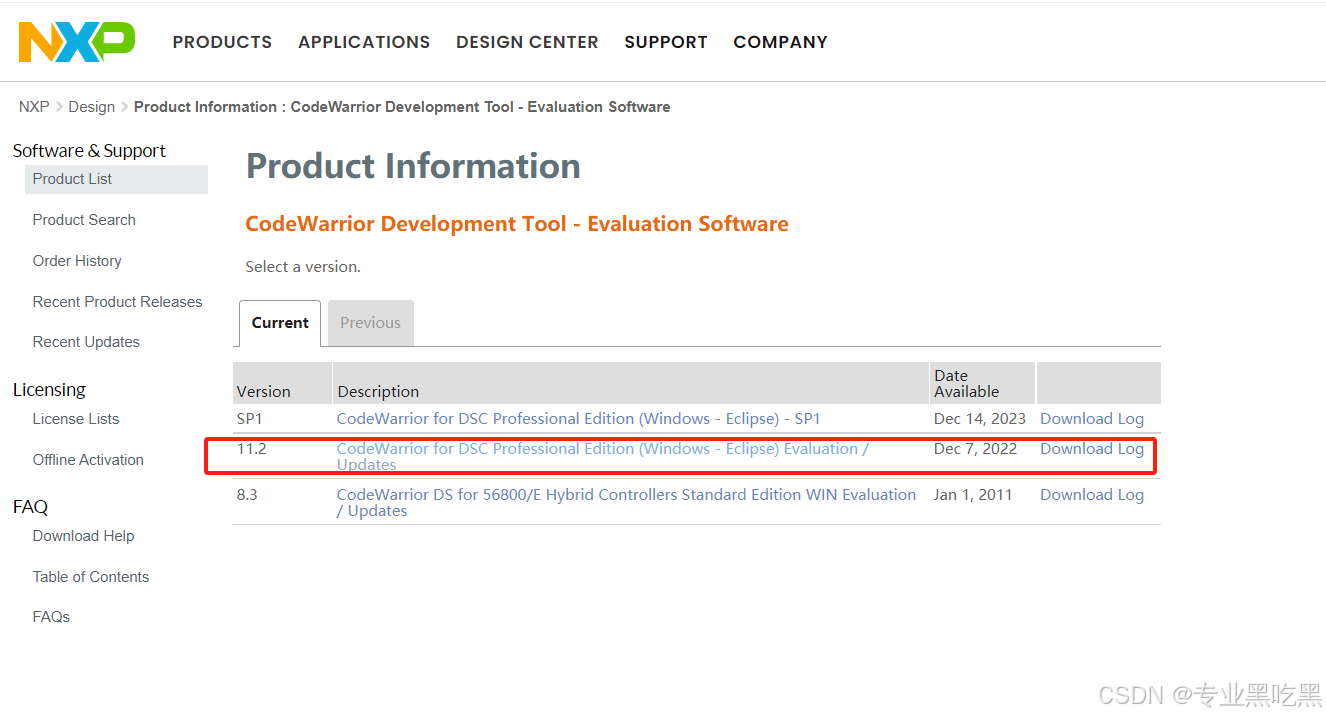
Task: Open CodeWarrior DSC Professional SP1 link
Action: (x=578, y=419)
